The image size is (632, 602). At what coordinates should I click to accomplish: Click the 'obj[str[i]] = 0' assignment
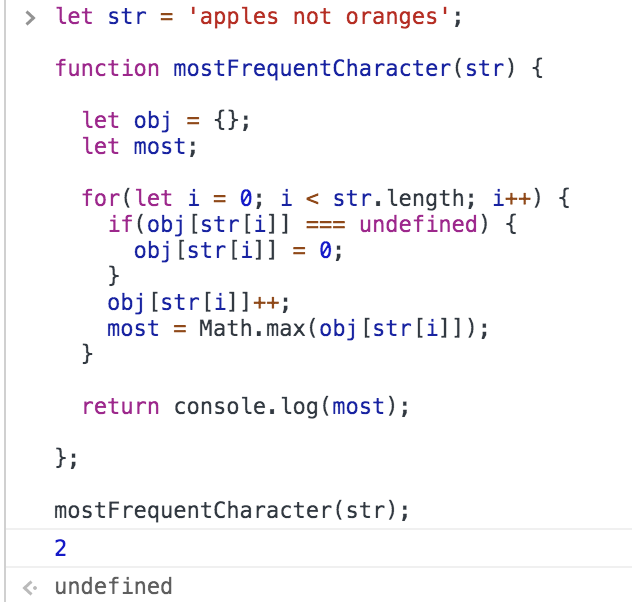(238, 251)
